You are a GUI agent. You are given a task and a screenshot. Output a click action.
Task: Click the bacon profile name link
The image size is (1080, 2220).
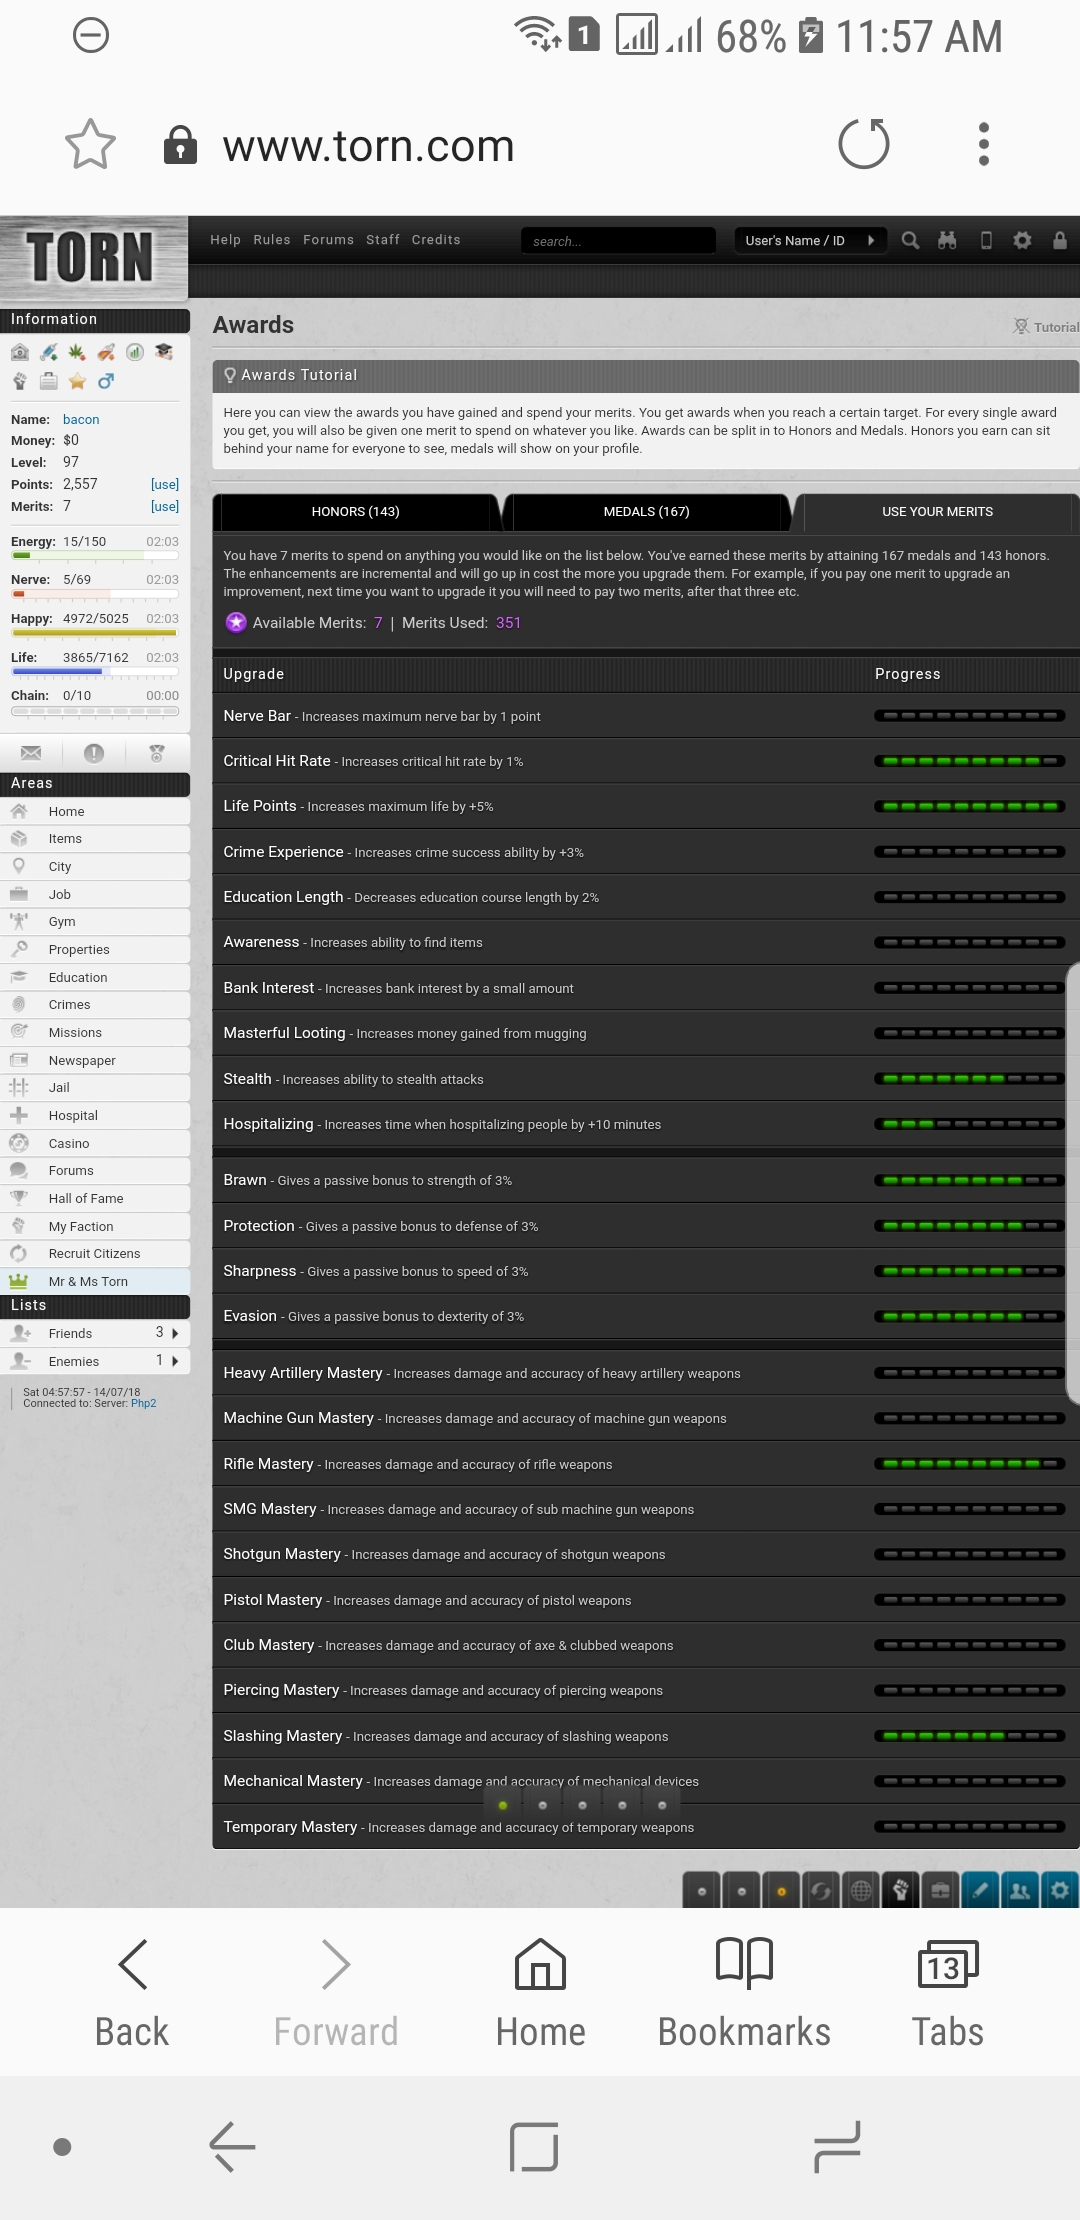[x=81, y=419]
